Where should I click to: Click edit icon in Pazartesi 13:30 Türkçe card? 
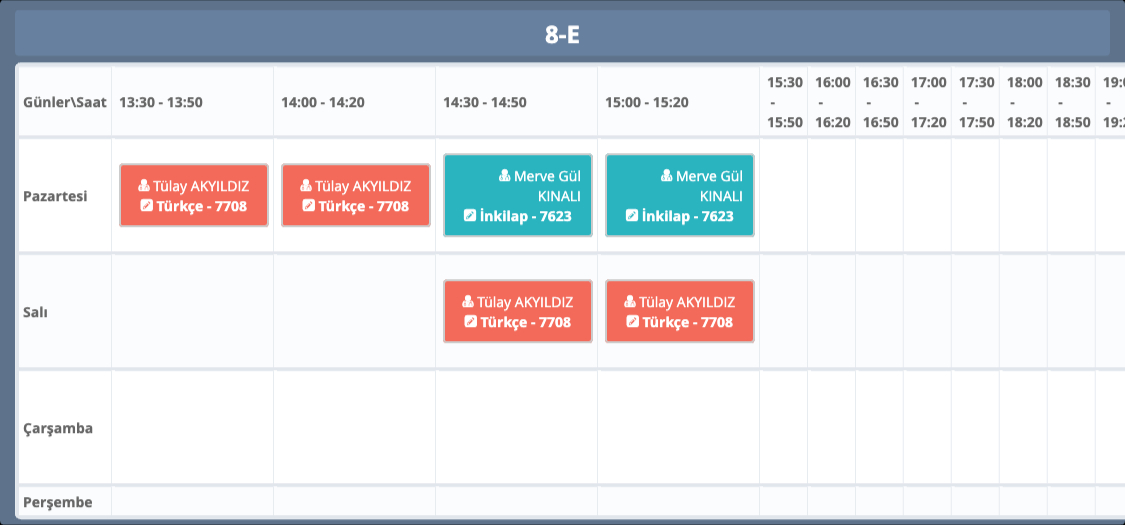(x=147, y=206)
